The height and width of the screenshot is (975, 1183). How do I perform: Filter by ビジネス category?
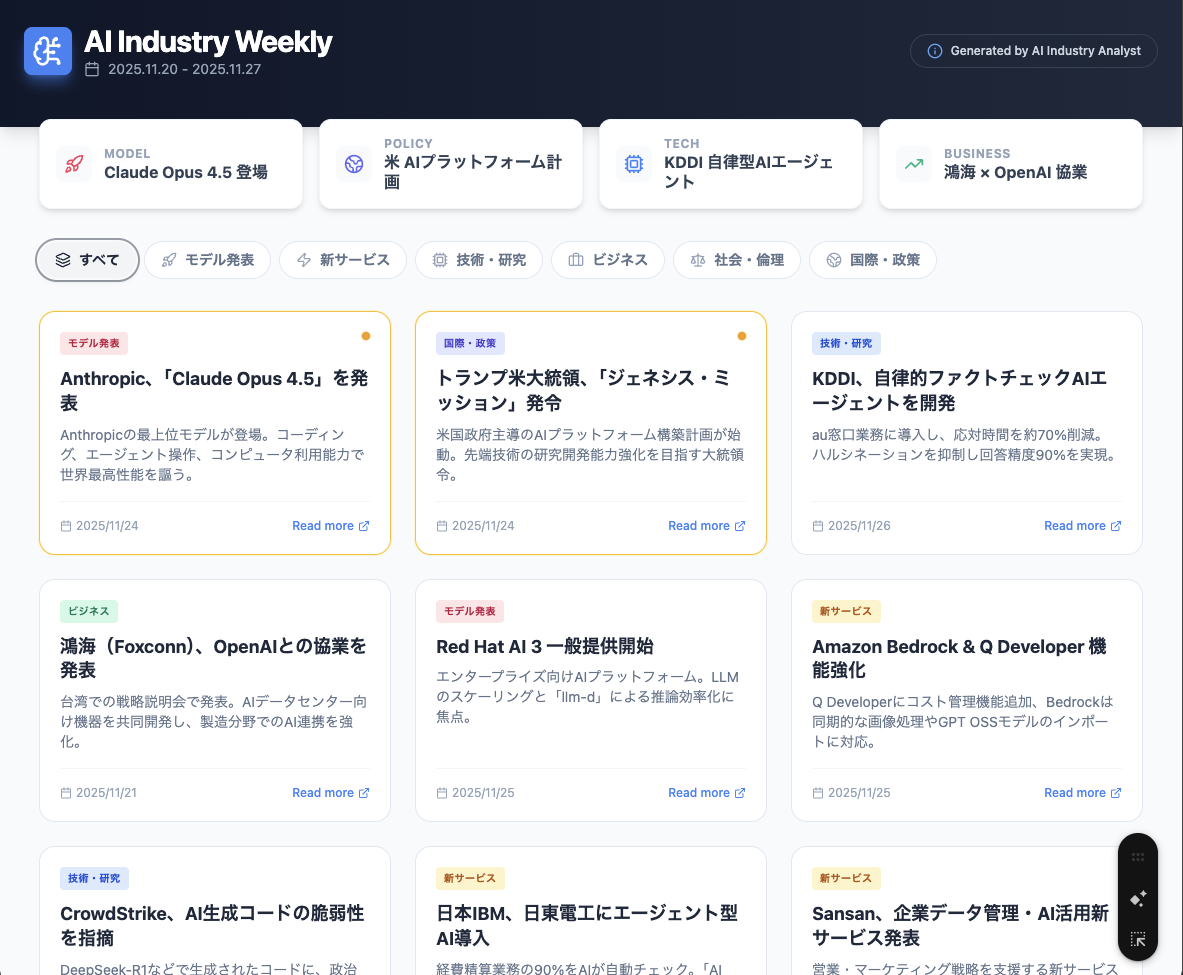(x=608, y=260)
